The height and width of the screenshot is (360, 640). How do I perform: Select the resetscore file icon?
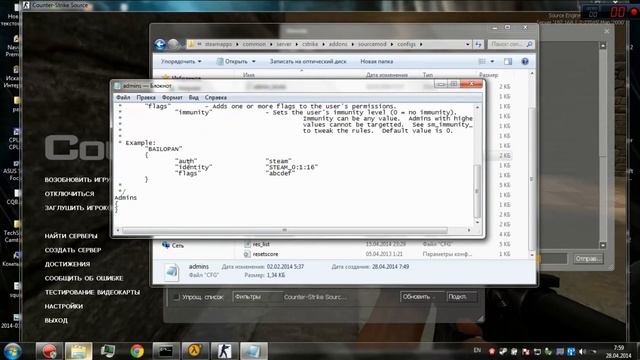[247, 254]
